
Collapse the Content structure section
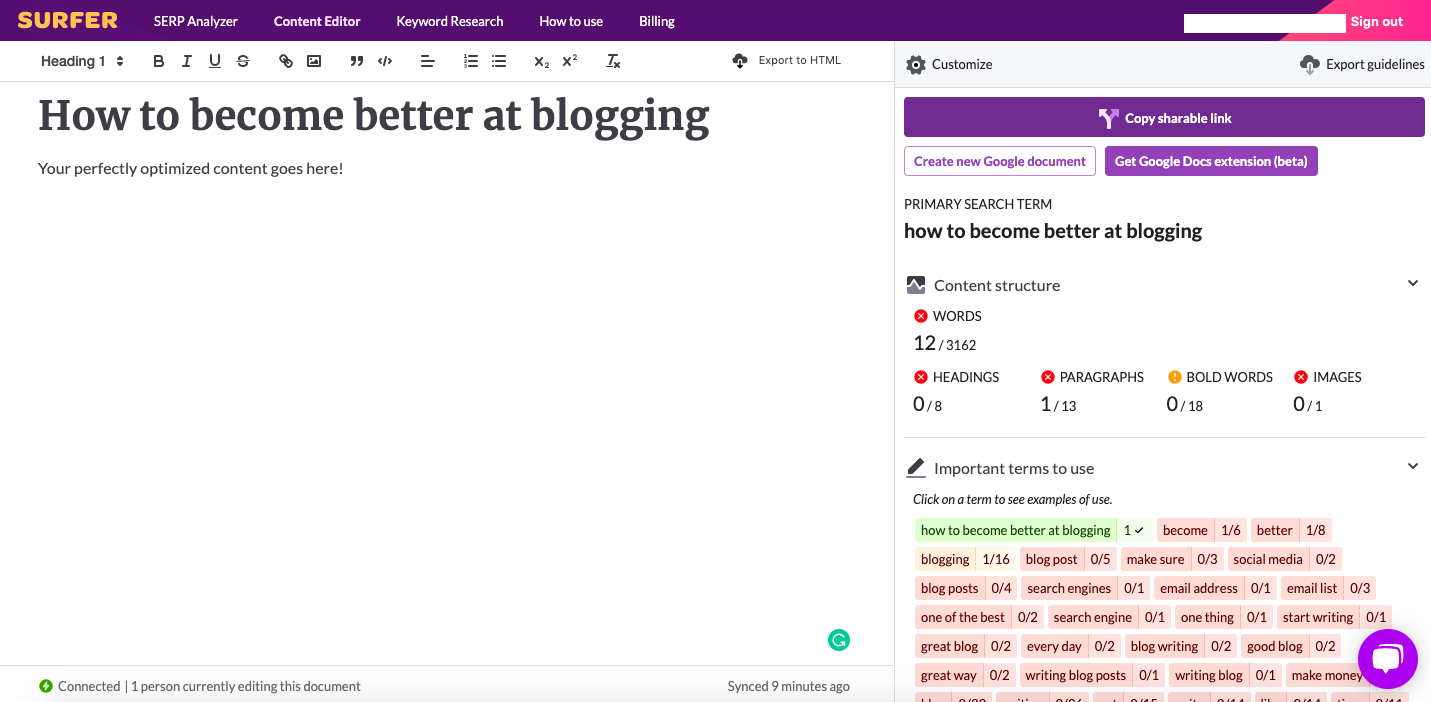coord(1412,283)
